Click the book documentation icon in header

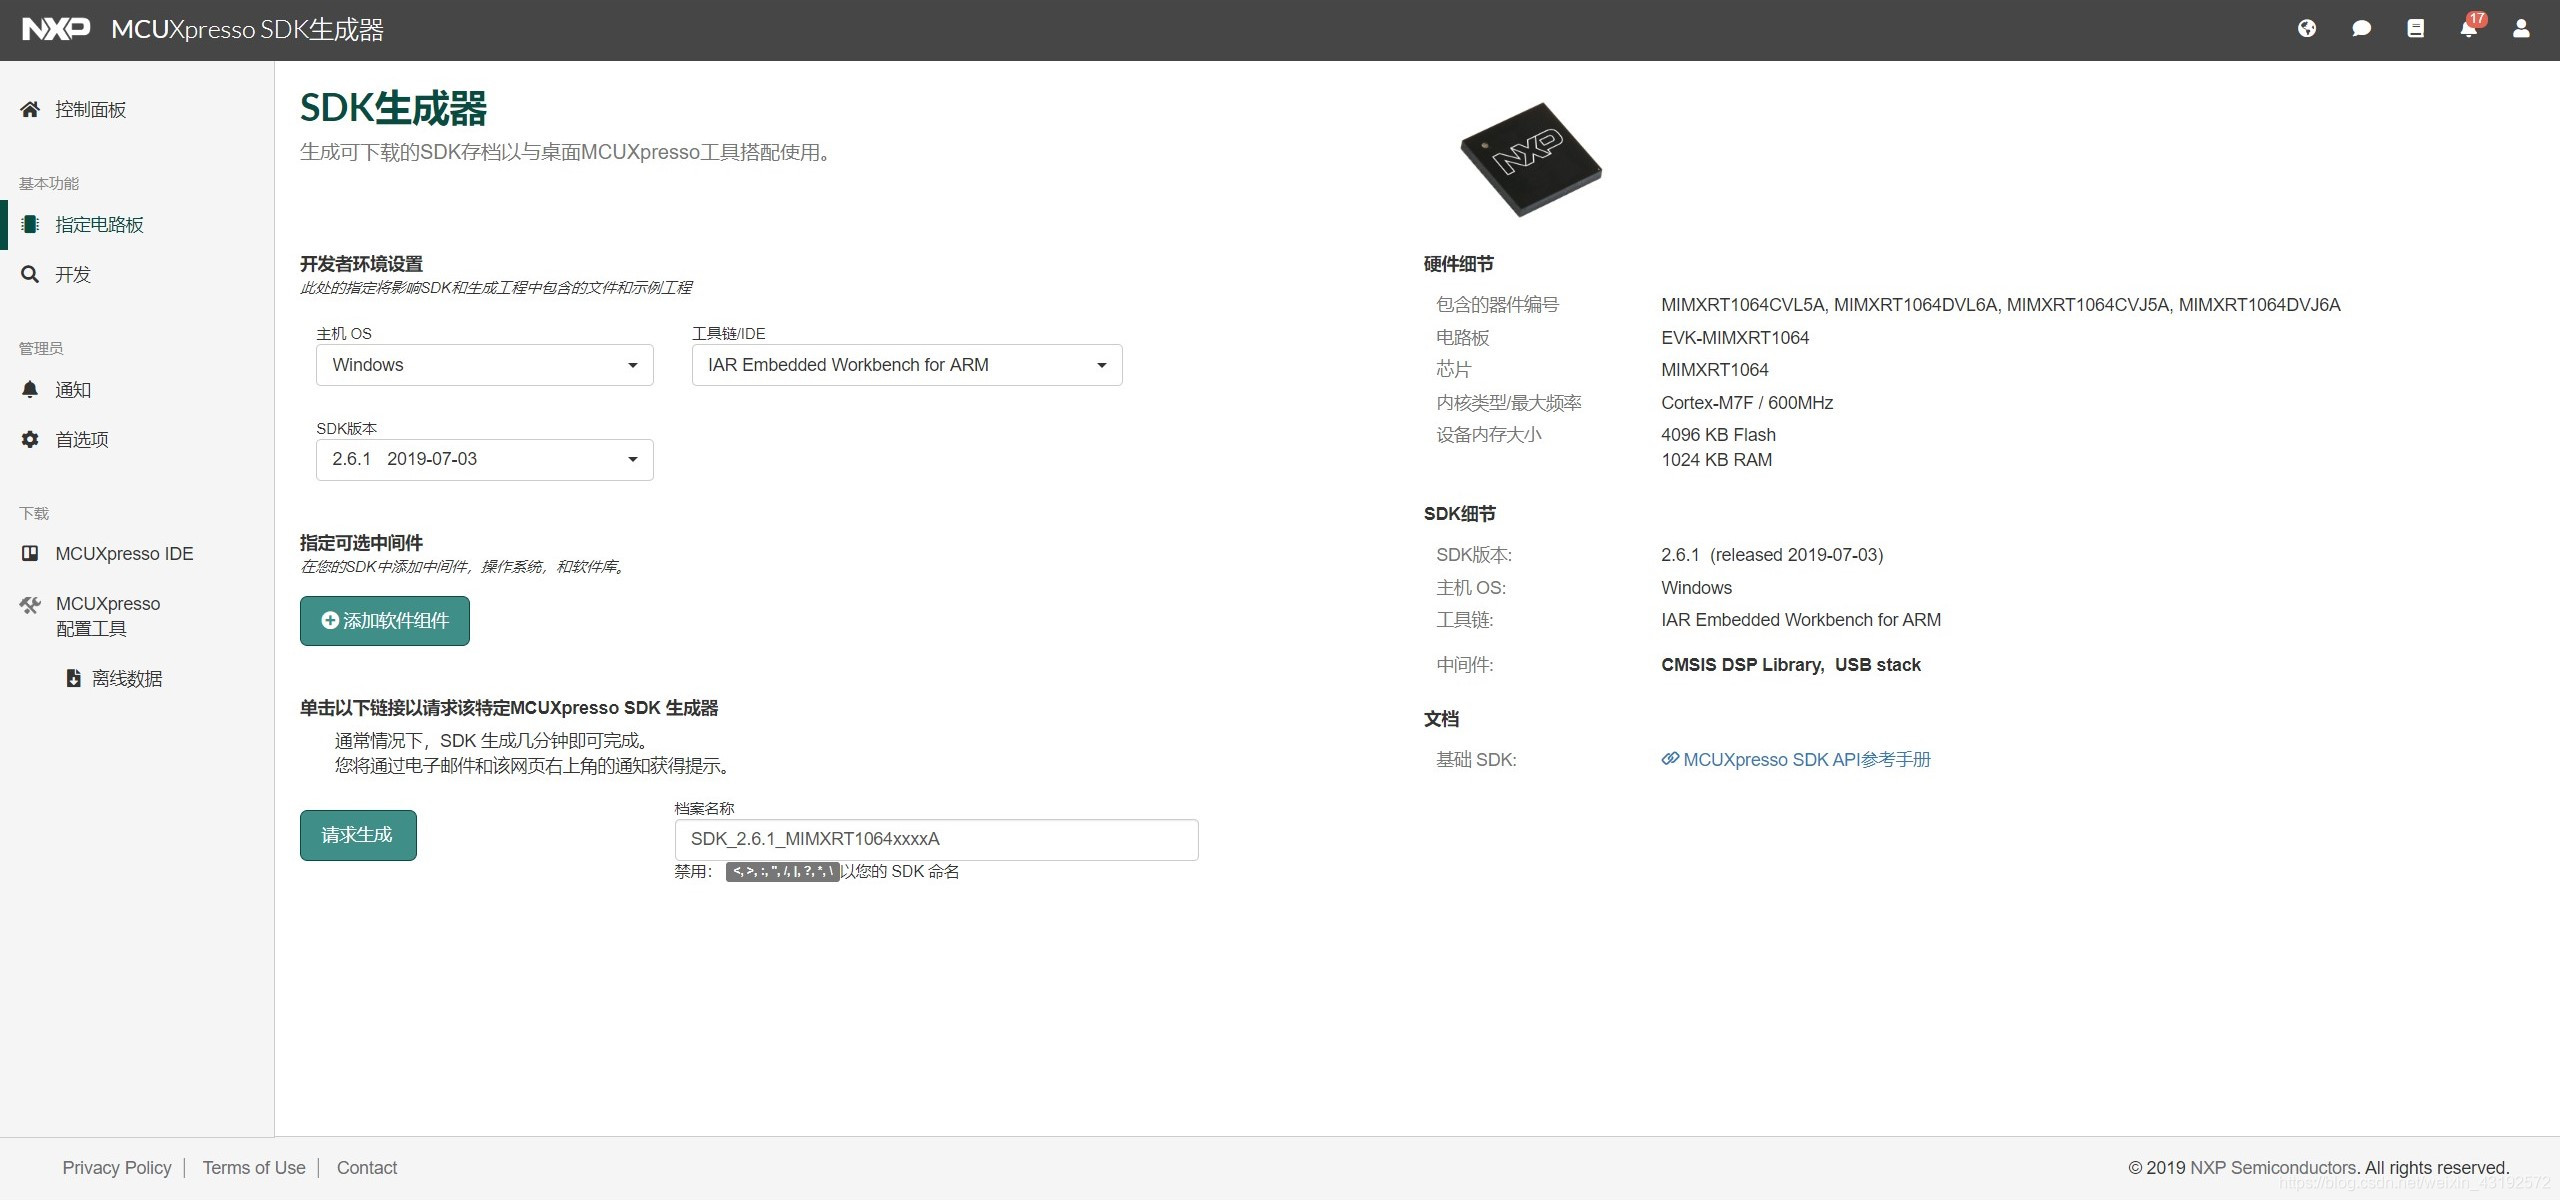pos(2415,29)
